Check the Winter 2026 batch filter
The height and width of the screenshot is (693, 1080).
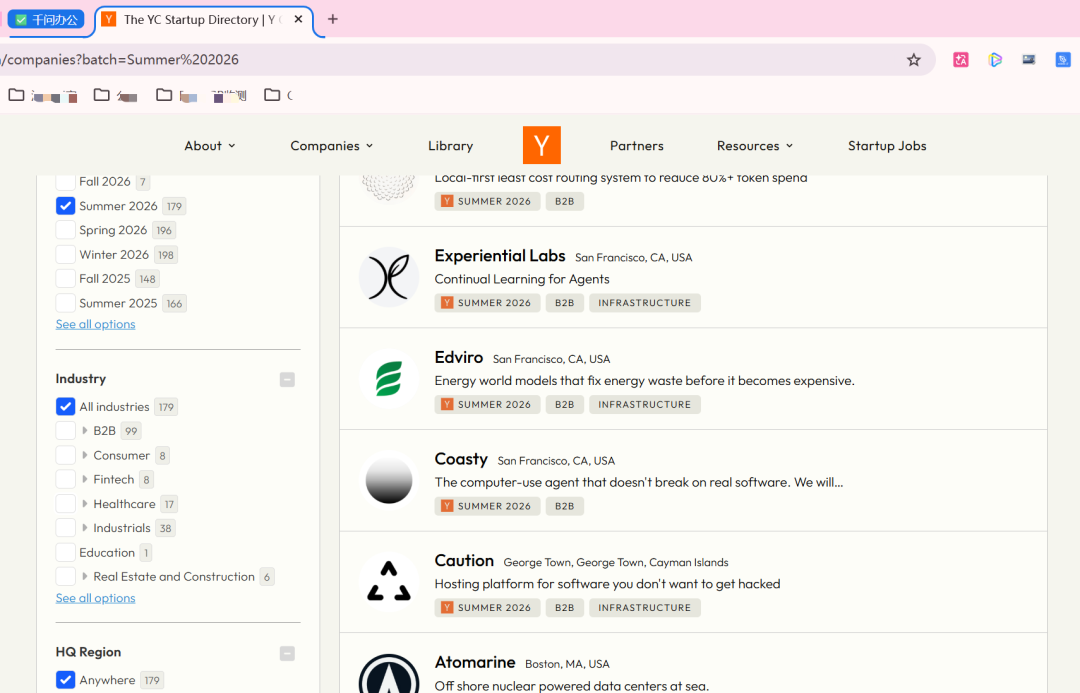pyautogui.click(x=65, y=254)
